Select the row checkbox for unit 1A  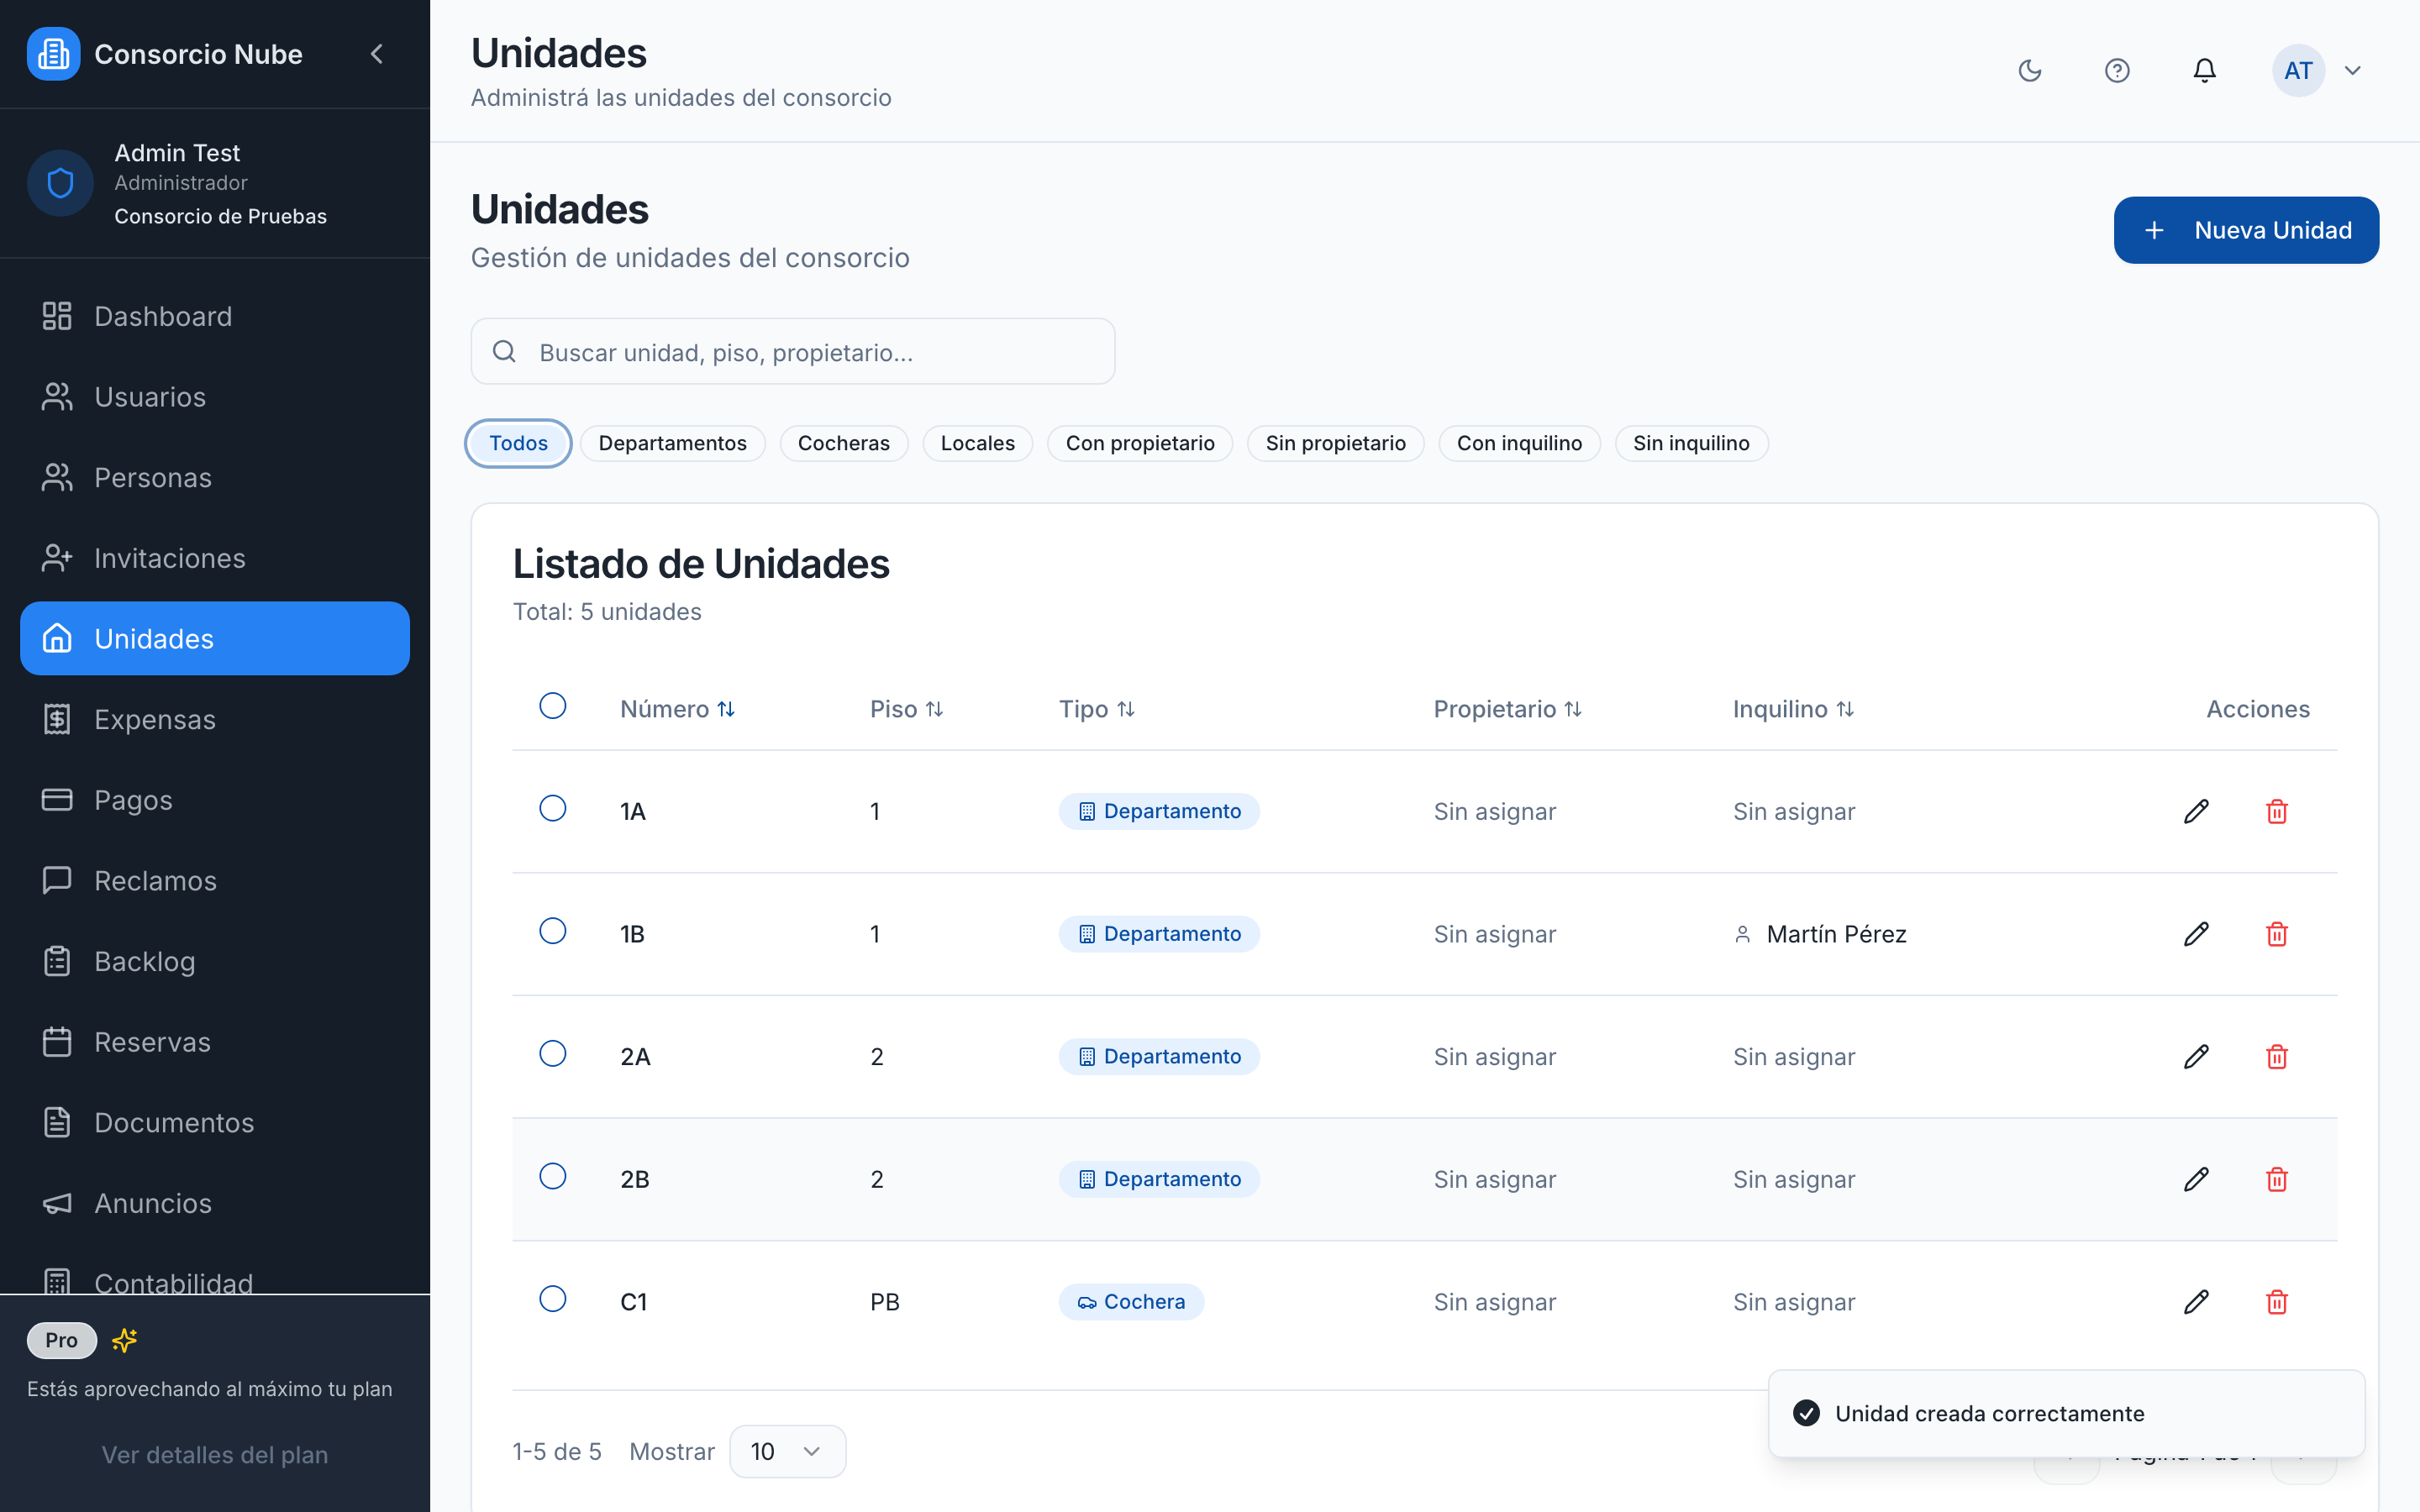[553, 808]
